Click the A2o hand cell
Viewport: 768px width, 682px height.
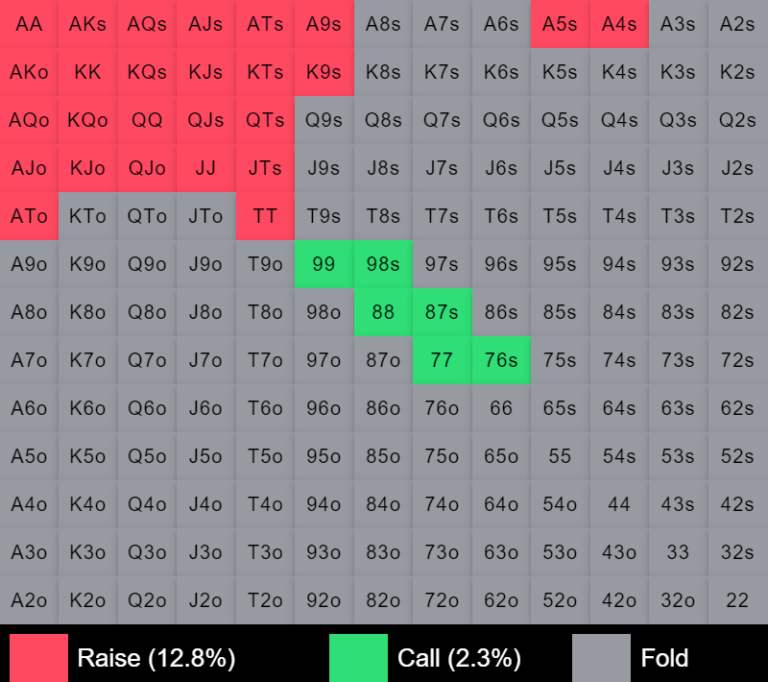click(29, 600)
